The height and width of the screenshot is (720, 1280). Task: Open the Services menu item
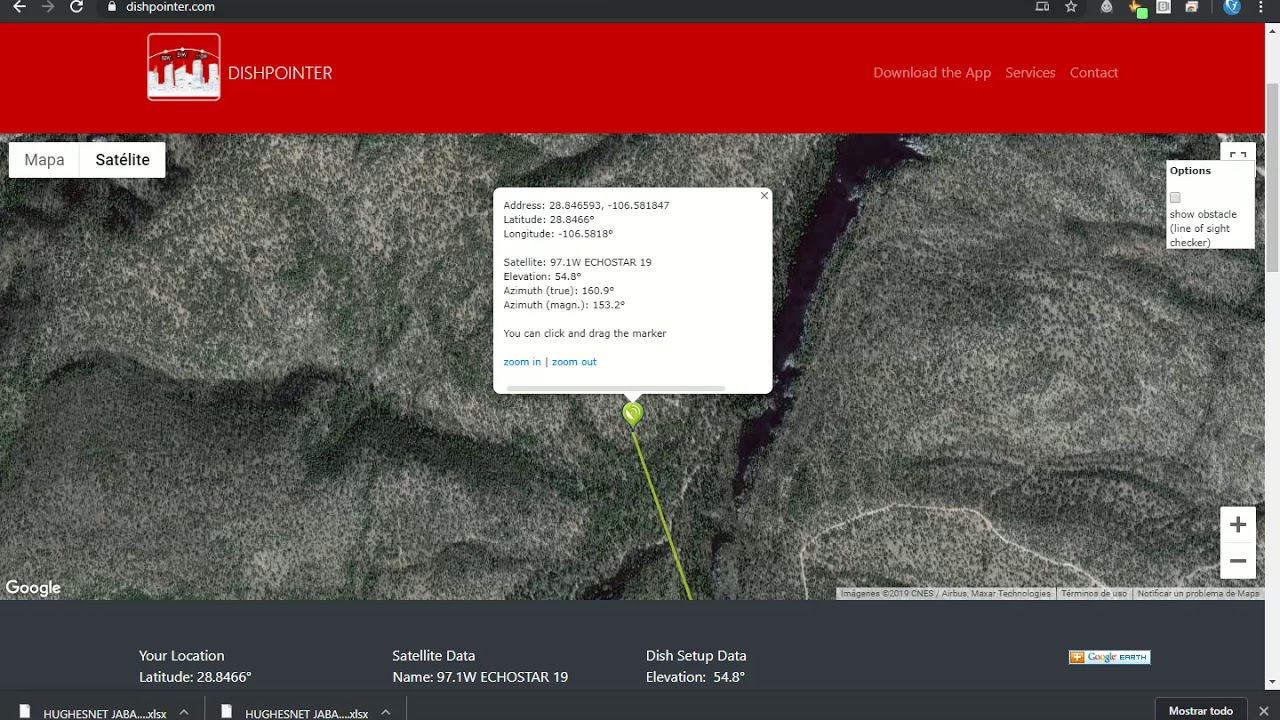coord(1030,73)
